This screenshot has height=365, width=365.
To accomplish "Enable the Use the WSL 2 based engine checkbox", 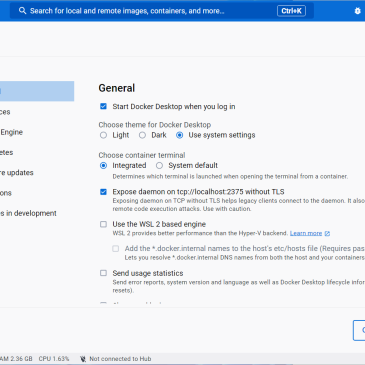I will pyautogui.click(x=103, y=224).
